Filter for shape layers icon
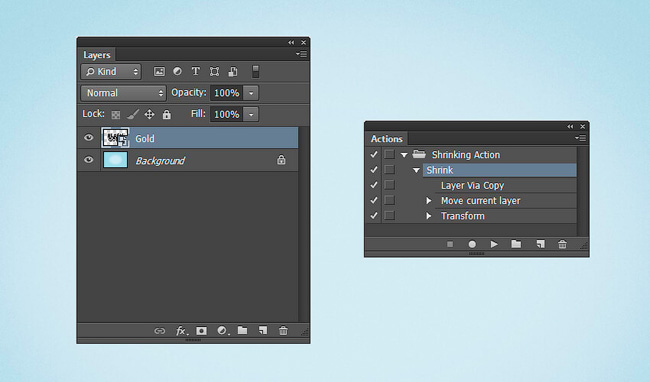Screen dimensions: 650x382 [x=214, y=72]
